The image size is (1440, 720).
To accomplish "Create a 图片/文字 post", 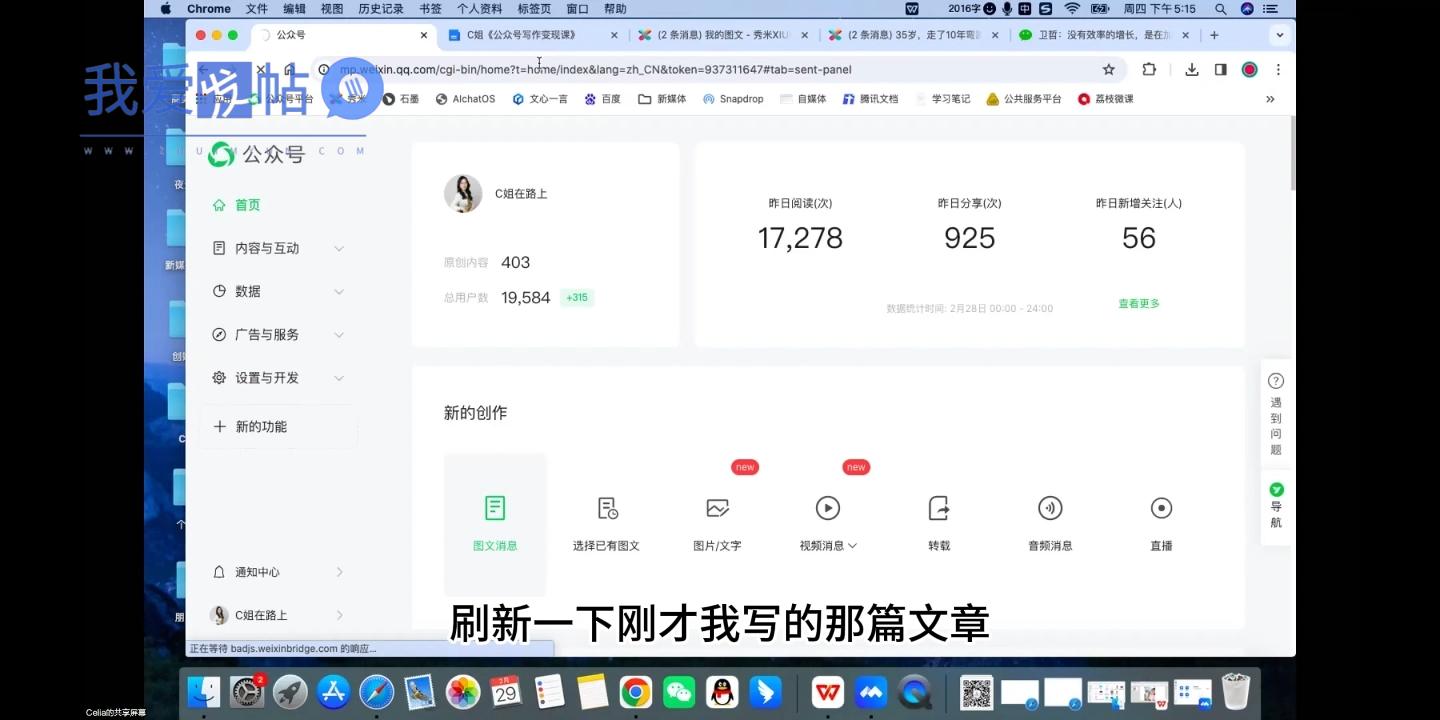I will click(x=717, y=523).
